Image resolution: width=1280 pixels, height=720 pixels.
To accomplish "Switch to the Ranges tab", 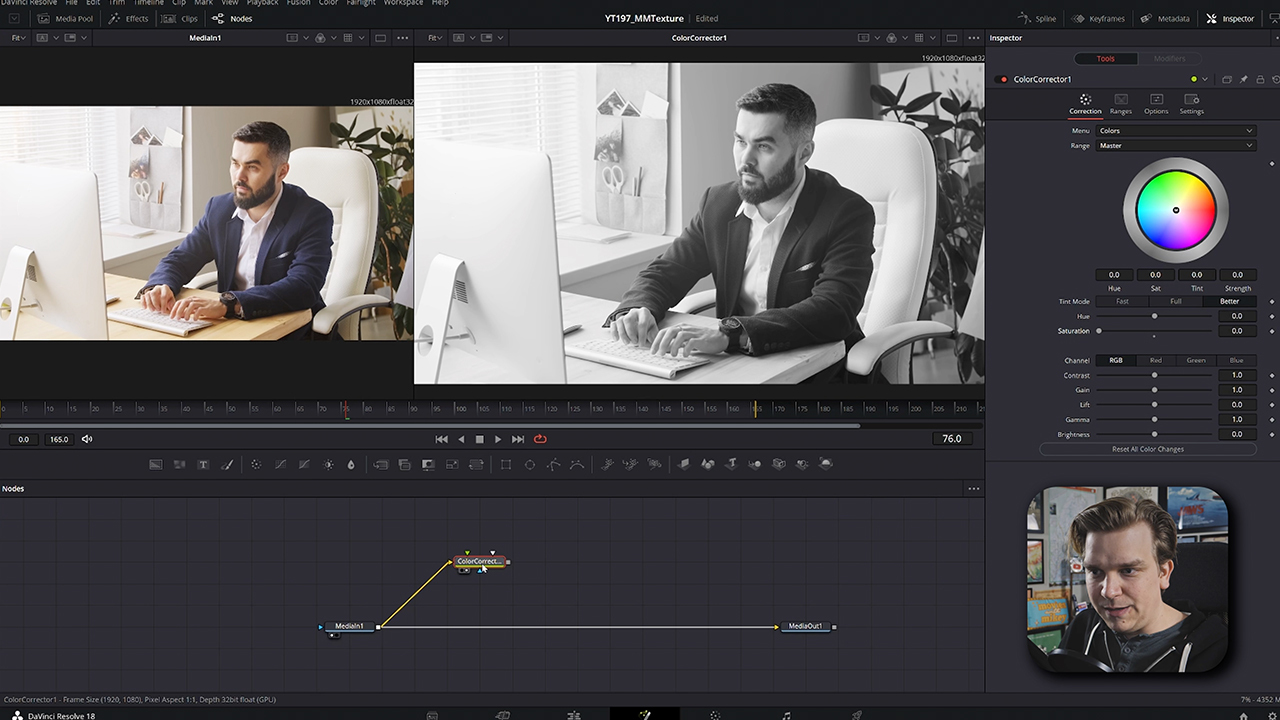I will coord(1121,104).
